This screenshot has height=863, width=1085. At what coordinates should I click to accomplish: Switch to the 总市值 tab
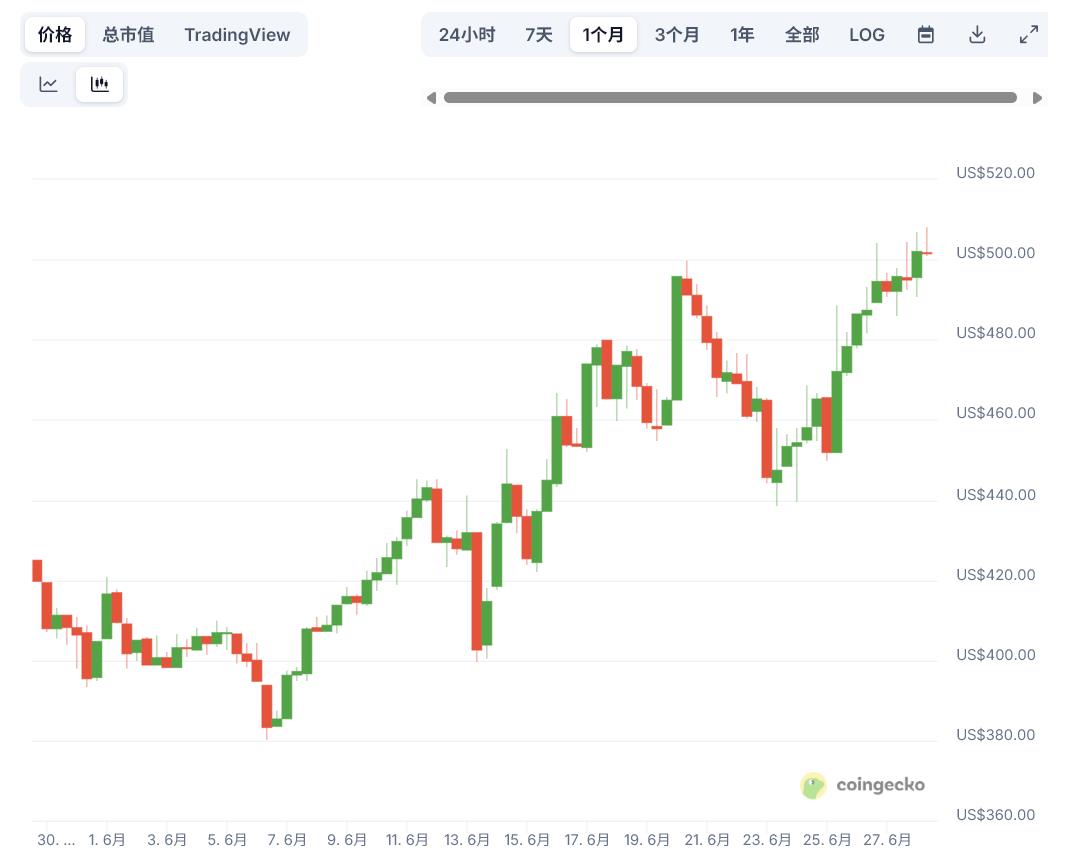pyautogui.click(x=128, y=35)
